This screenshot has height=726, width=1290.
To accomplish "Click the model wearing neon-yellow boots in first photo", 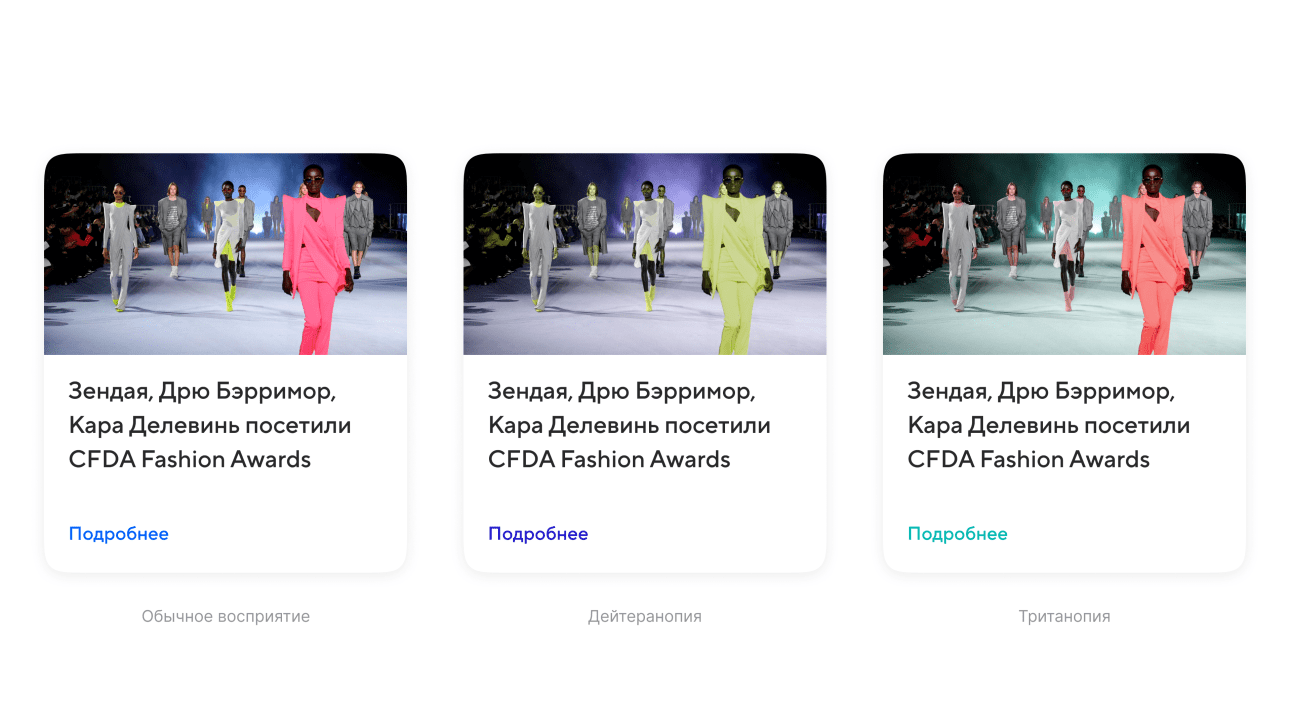I will pos(229,246).
